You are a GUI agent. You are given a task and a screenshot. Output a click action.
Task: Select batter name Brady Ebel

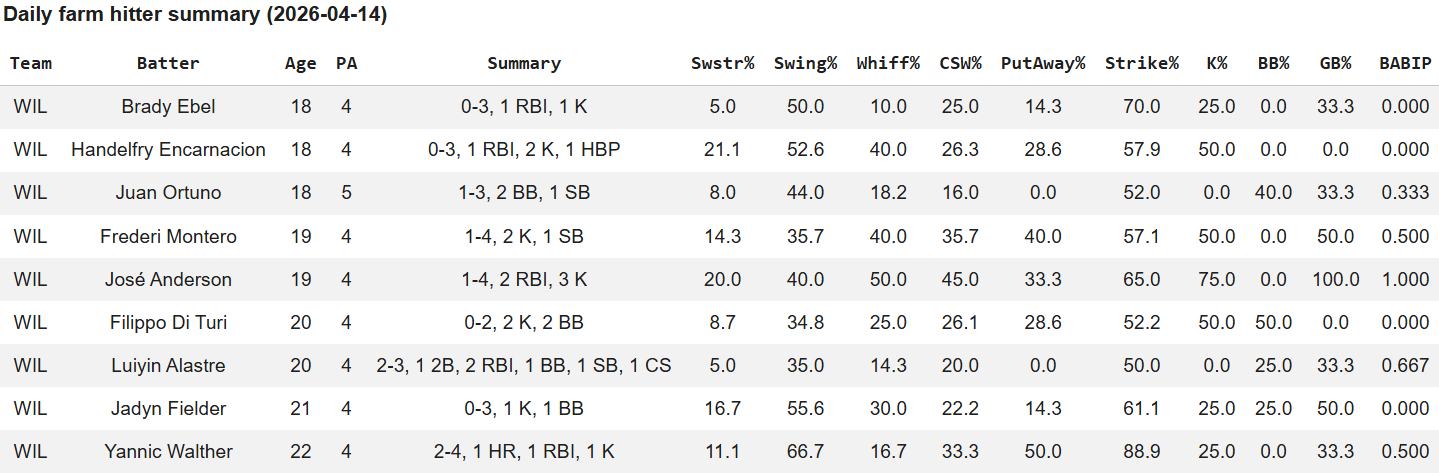tap(168, 107)
